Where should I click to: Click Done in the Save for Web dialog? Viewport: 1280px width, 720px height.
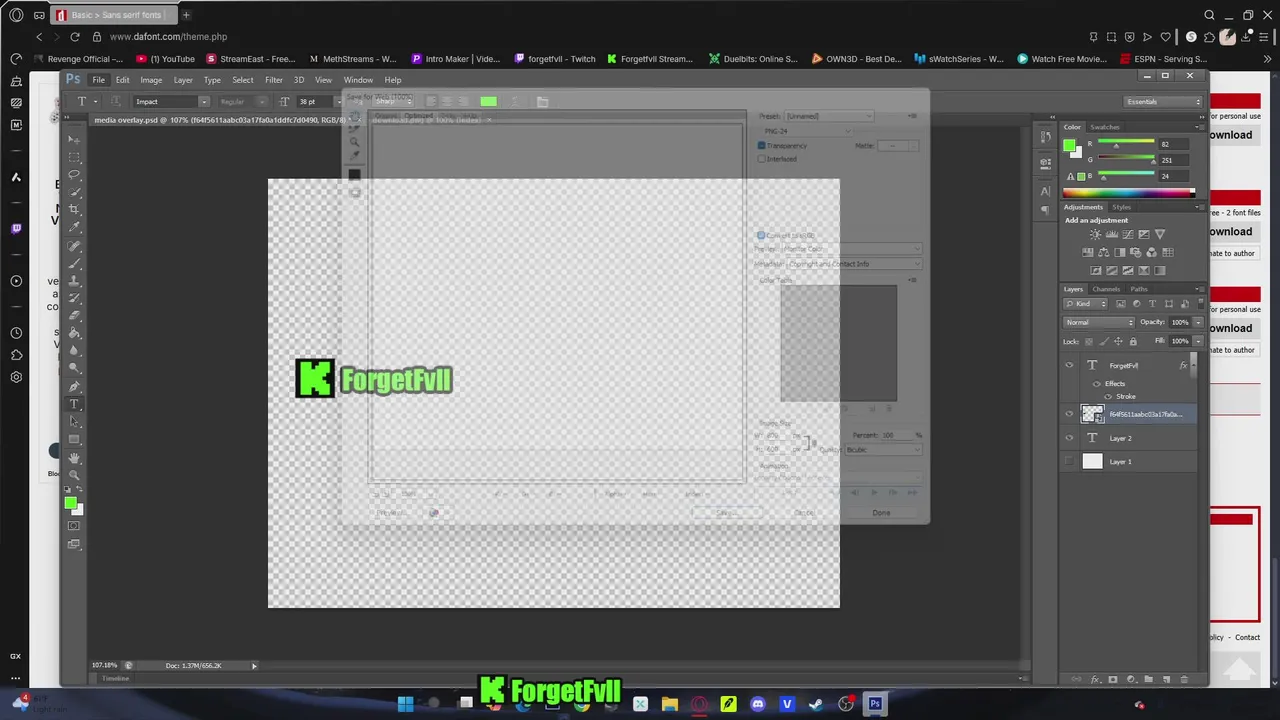coord(881,513)
